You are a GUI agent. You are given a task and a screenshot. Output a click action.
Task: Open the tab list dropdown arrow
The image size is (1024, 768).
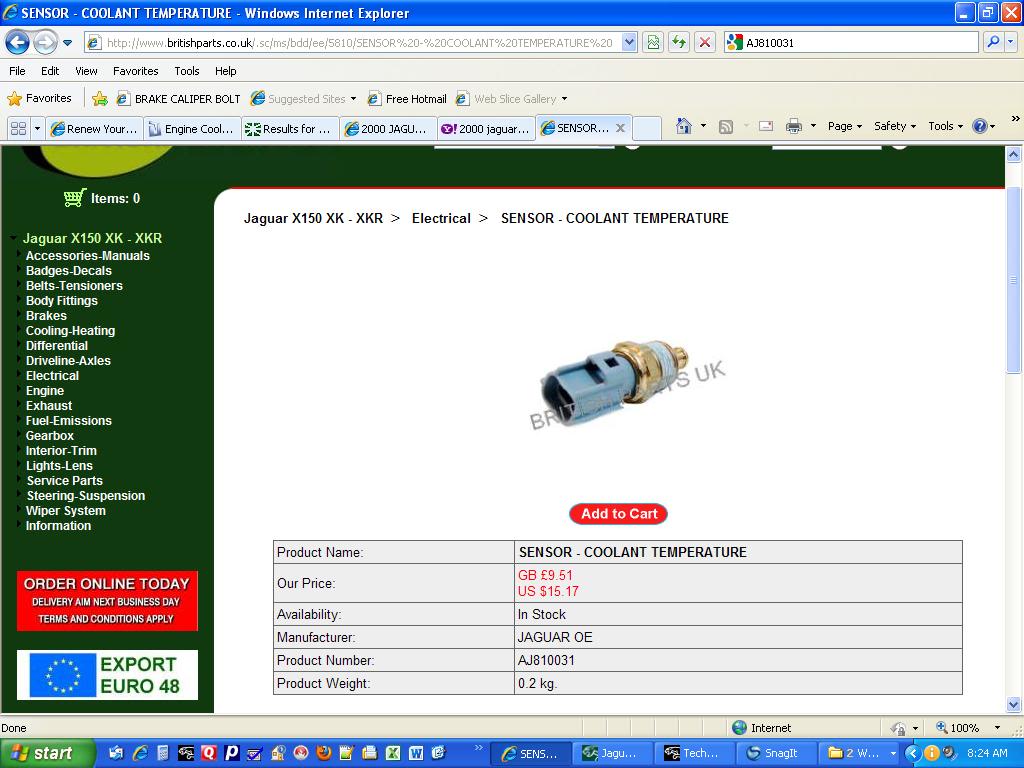point(37,129)
